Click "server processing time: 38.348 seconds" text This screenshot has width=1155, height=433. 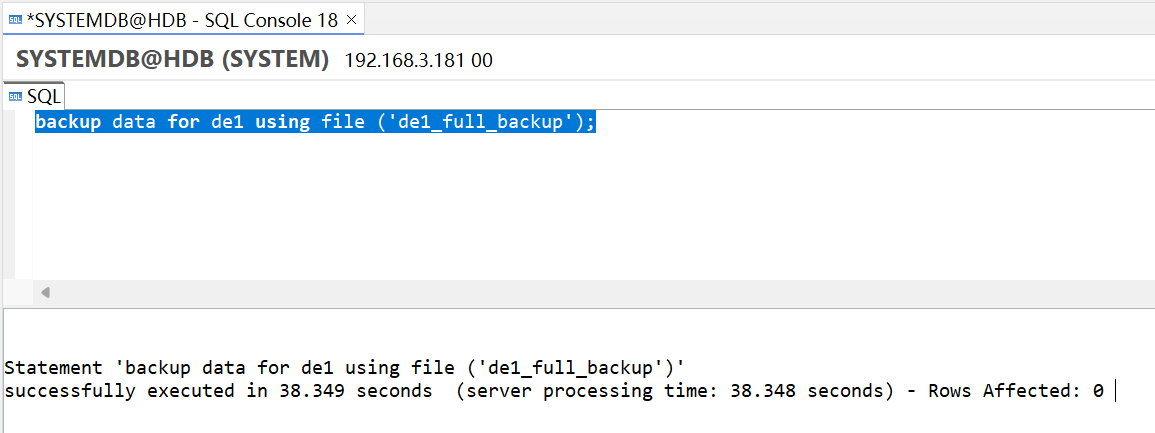pyautogui.click(x=673, y=391)
